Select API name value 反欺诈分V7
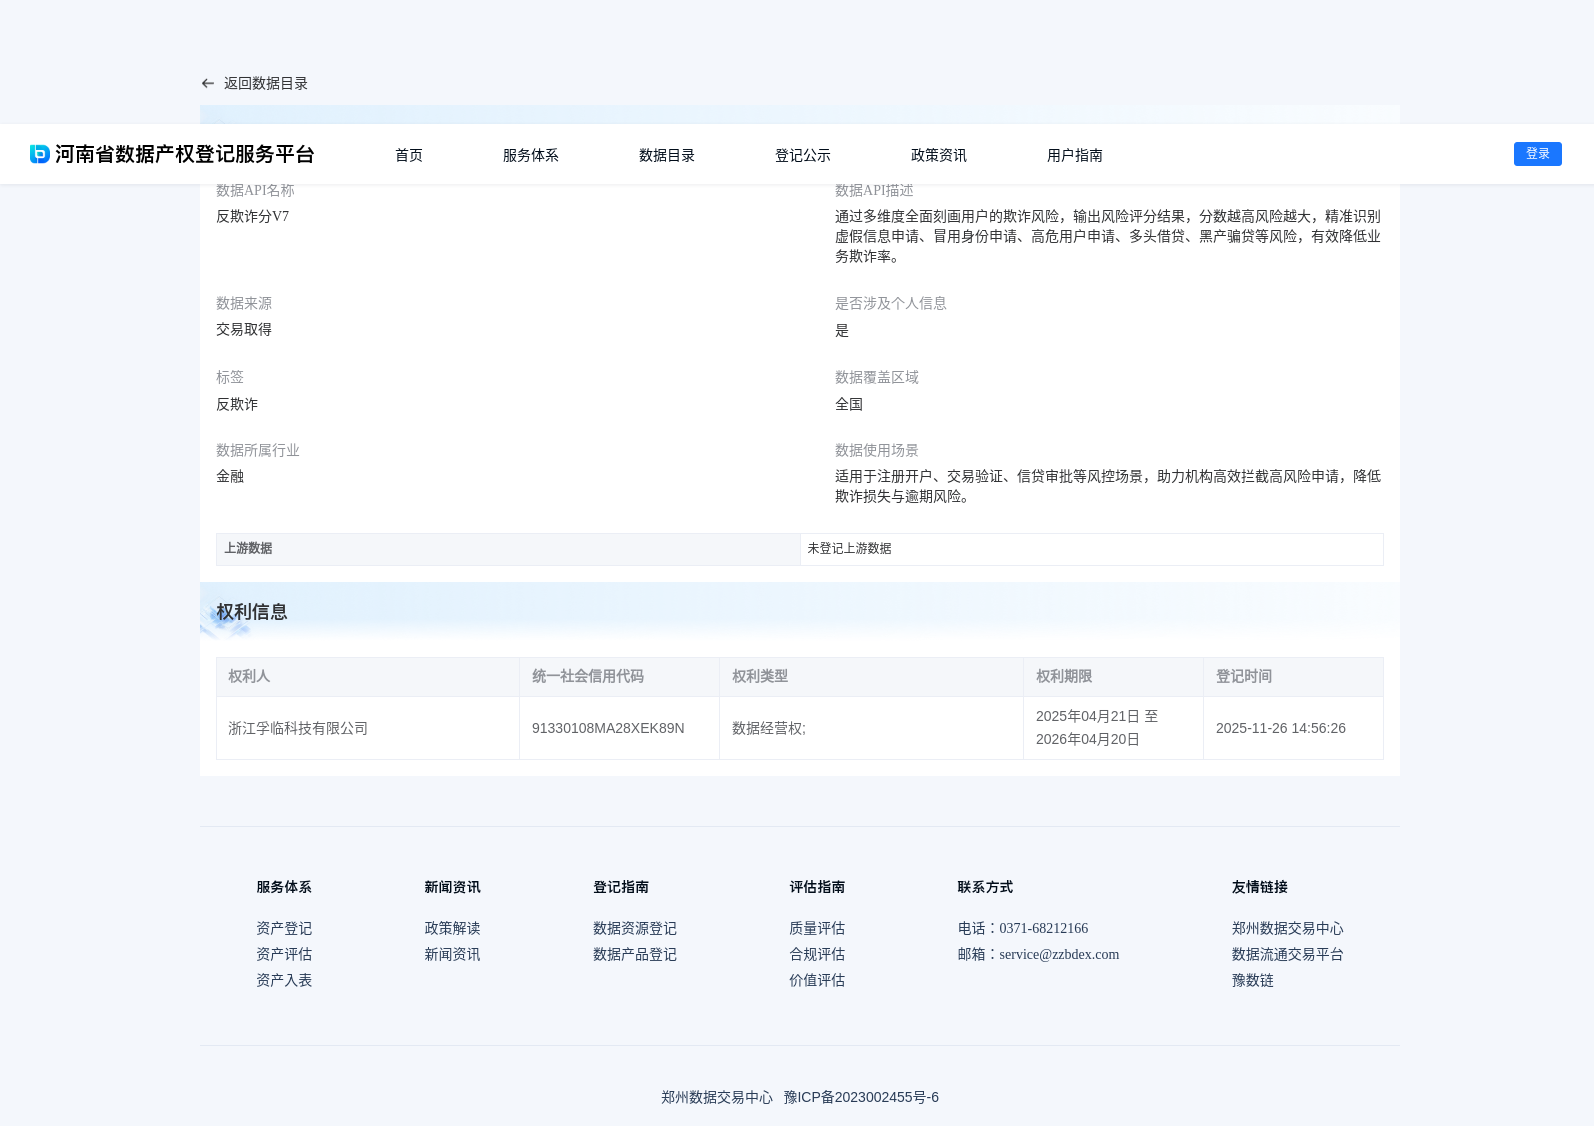Screen dimensions: 1594x1126 point(253,217)
